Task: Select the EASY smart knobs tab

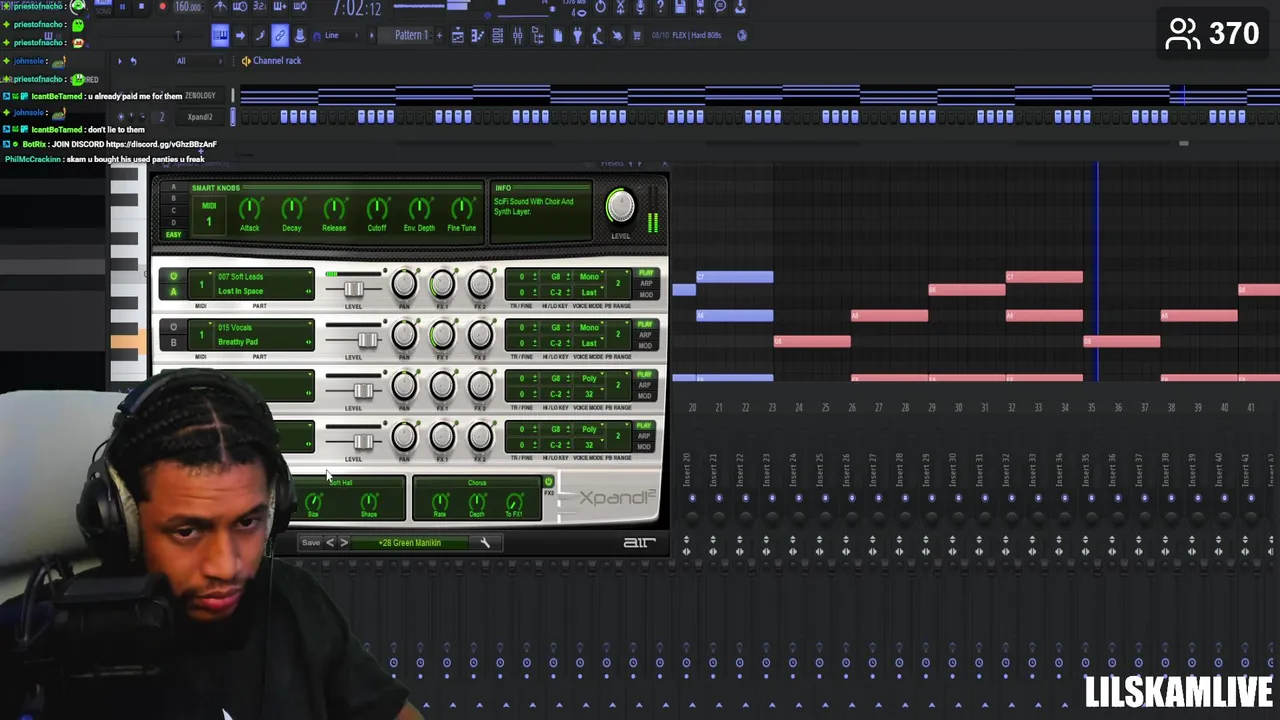Action: (x=173, y=235)
